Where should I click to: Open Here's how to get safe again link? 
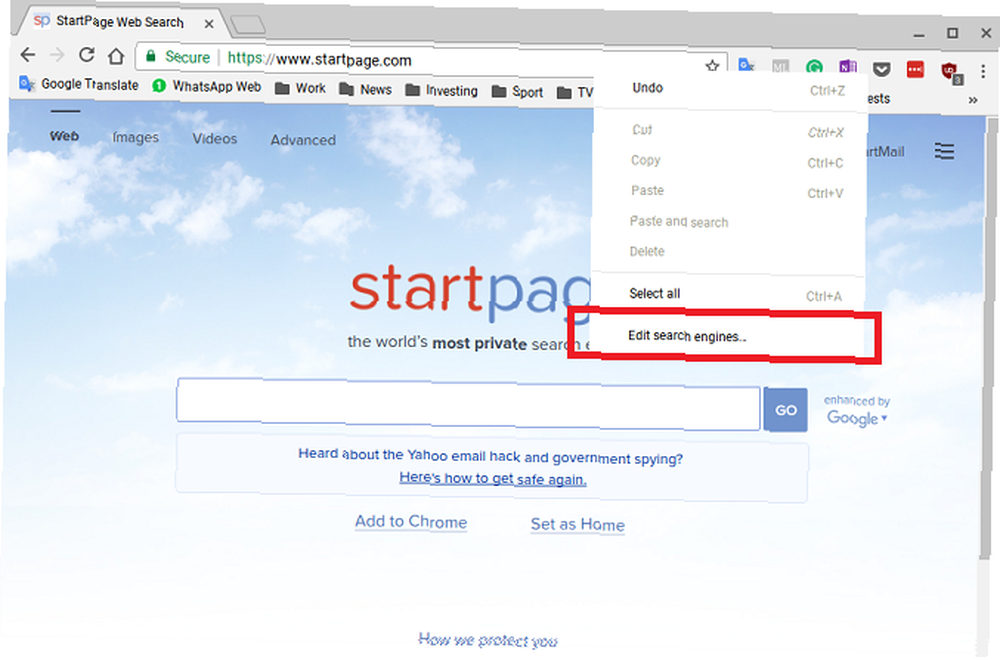pos(492,478)
